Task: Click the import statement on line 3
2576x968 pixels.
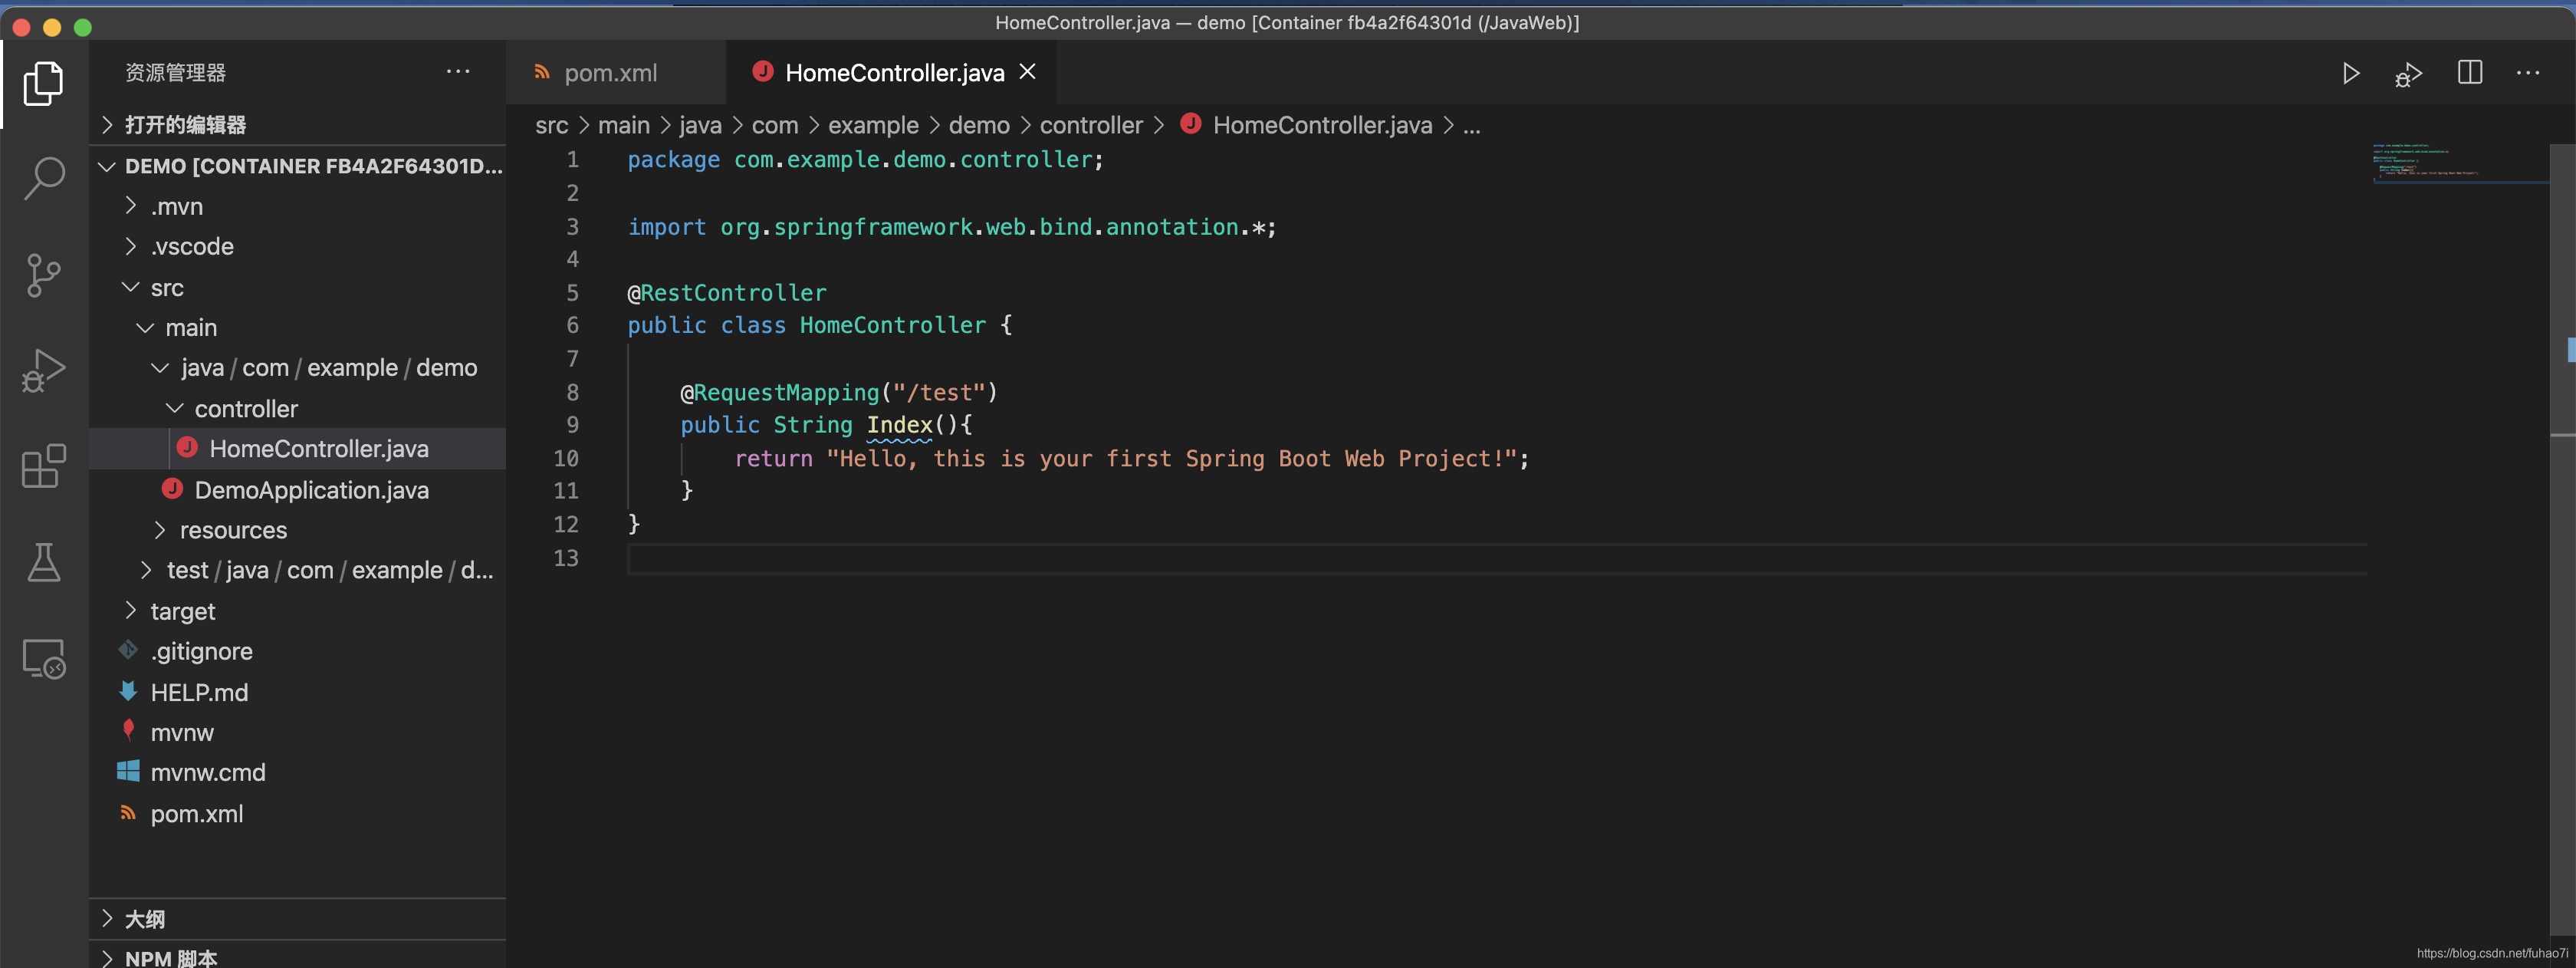Action: [951, 227]
